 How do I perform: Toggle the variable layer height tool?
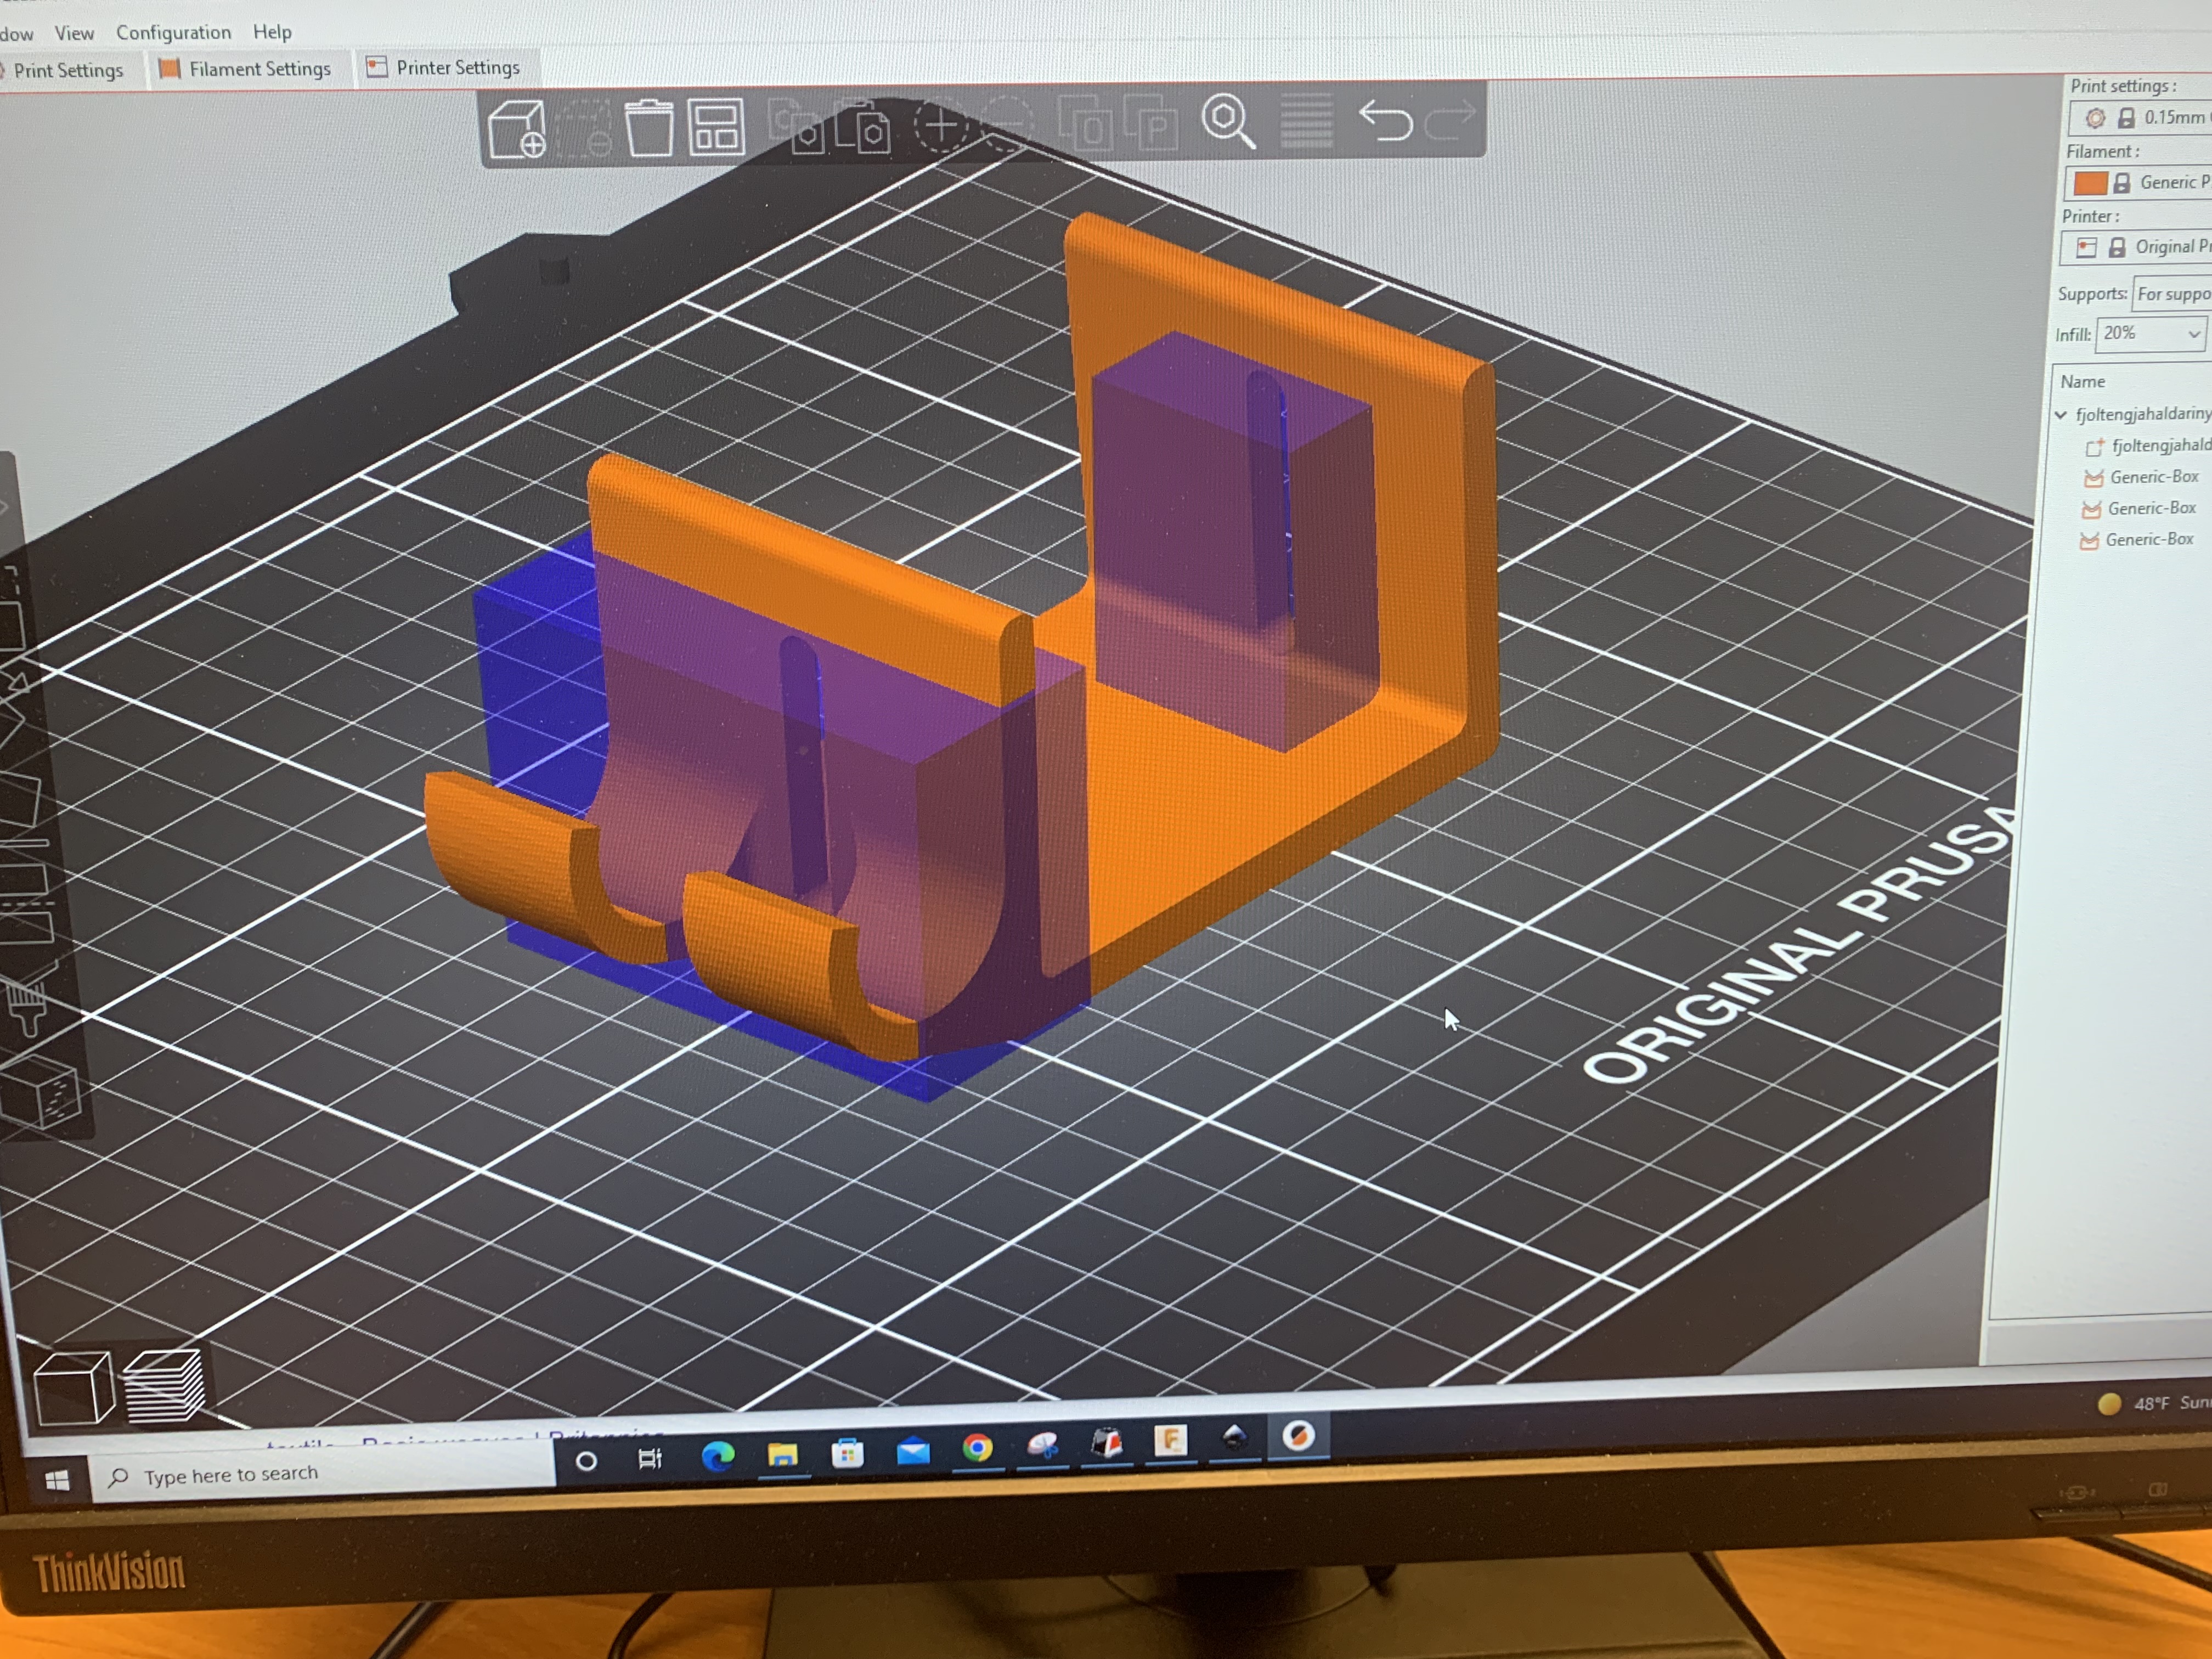tap(1306, 121)
